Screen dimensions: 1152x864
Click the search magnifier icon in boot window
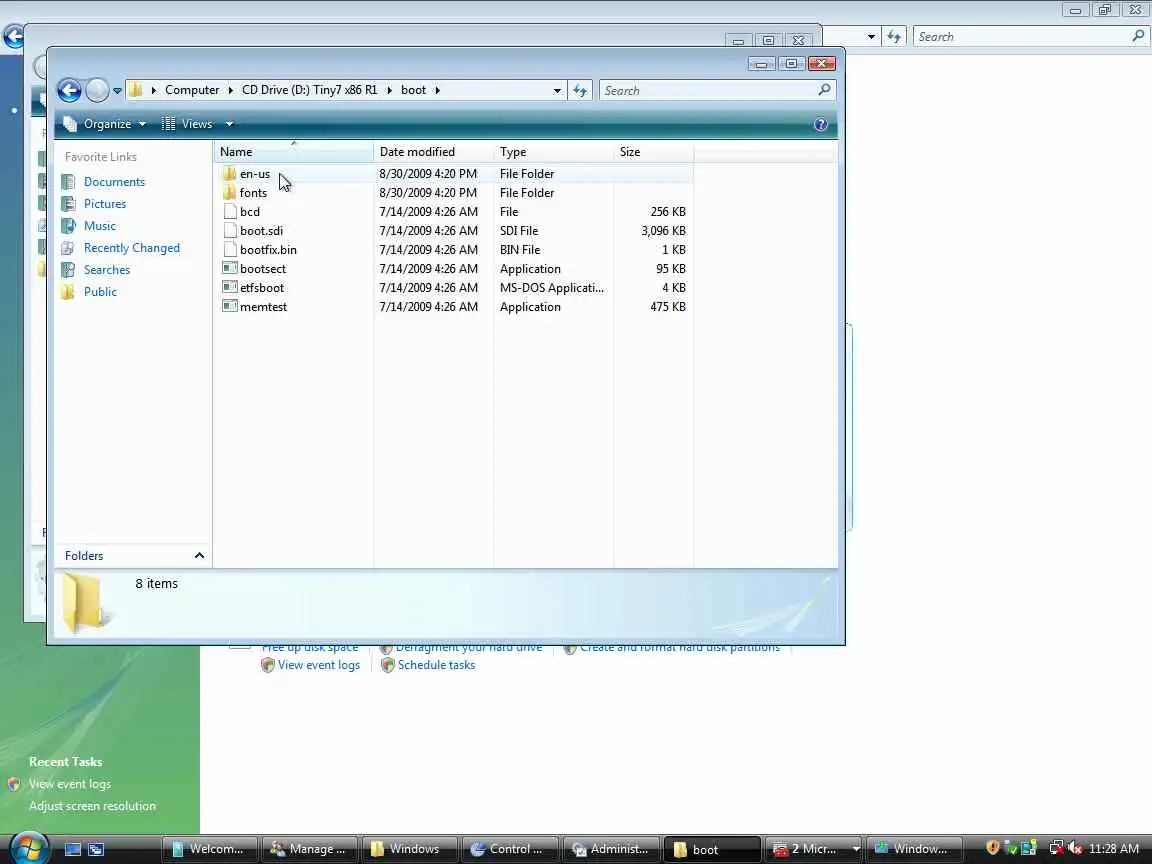coord(824,90)
